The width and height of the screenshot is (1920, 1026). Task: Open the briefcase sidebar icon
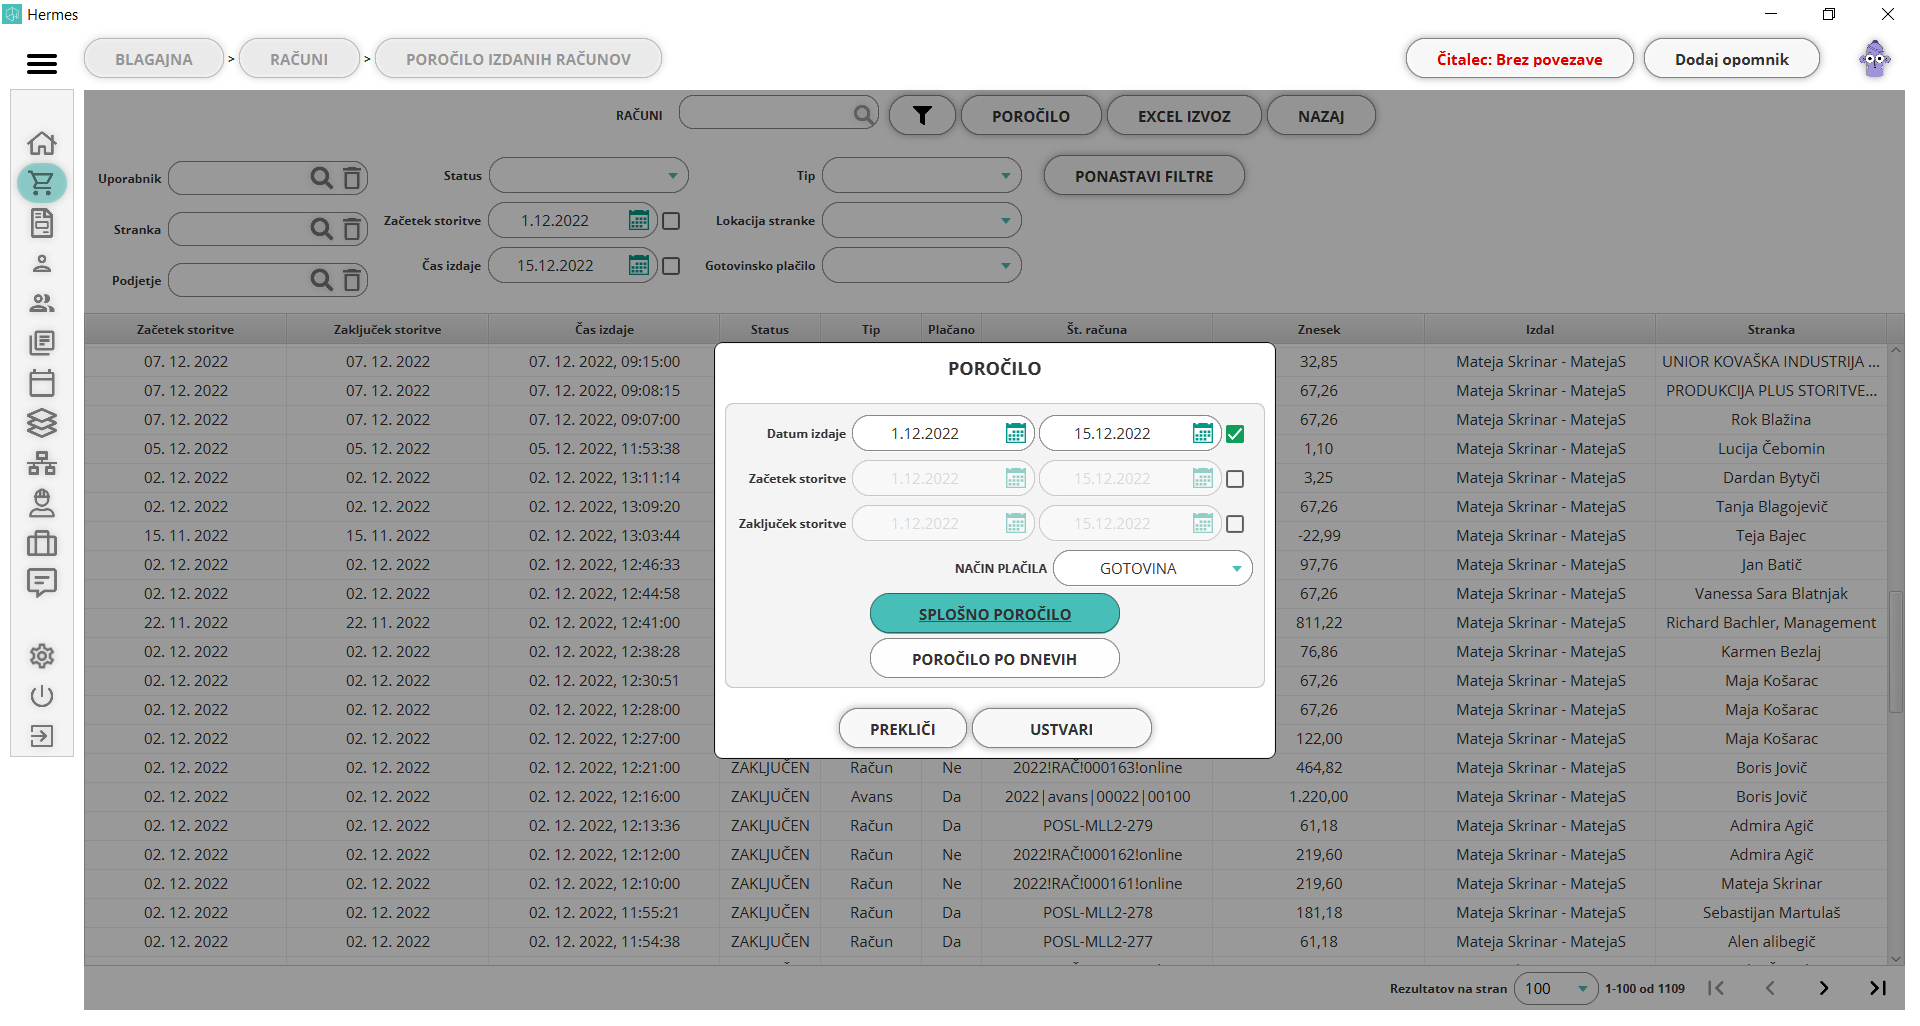42,543
